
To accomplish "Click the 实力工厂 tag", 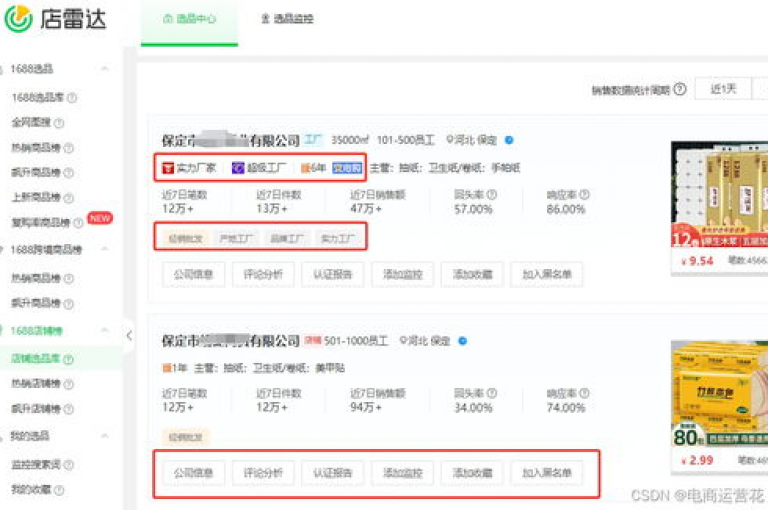I will 337,239.
